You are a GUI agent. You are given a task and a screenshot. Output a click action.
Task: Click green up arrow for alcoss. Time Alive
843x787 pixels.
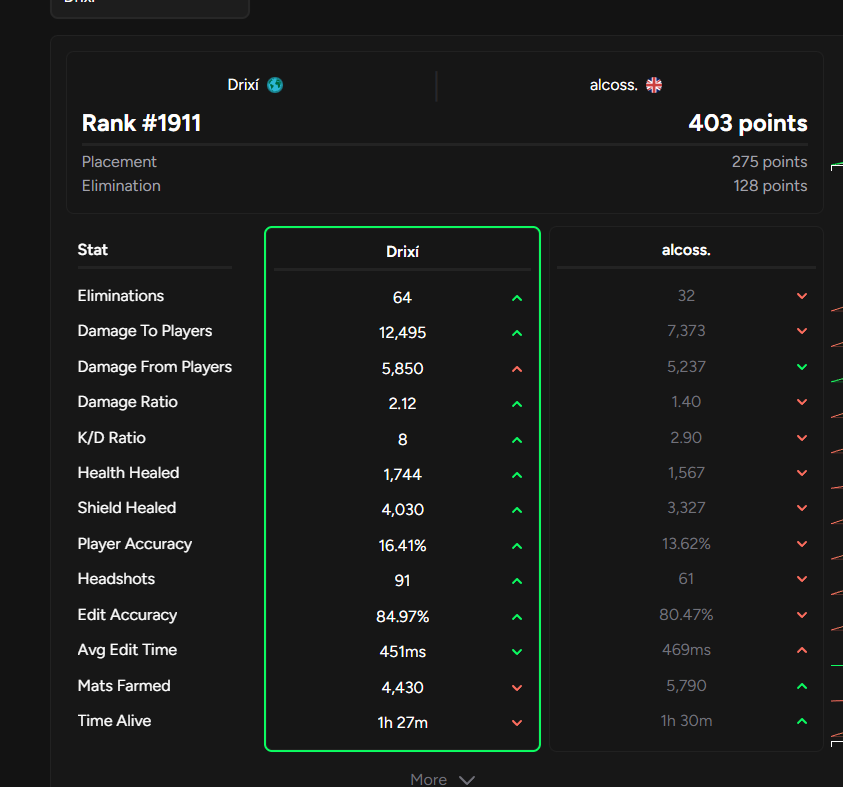[802, 721]
